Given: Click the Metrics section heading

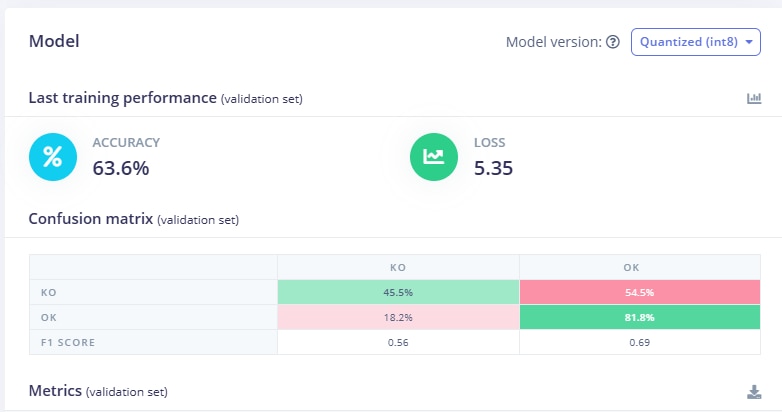Looking at the screenshot, I should point(57,389).
